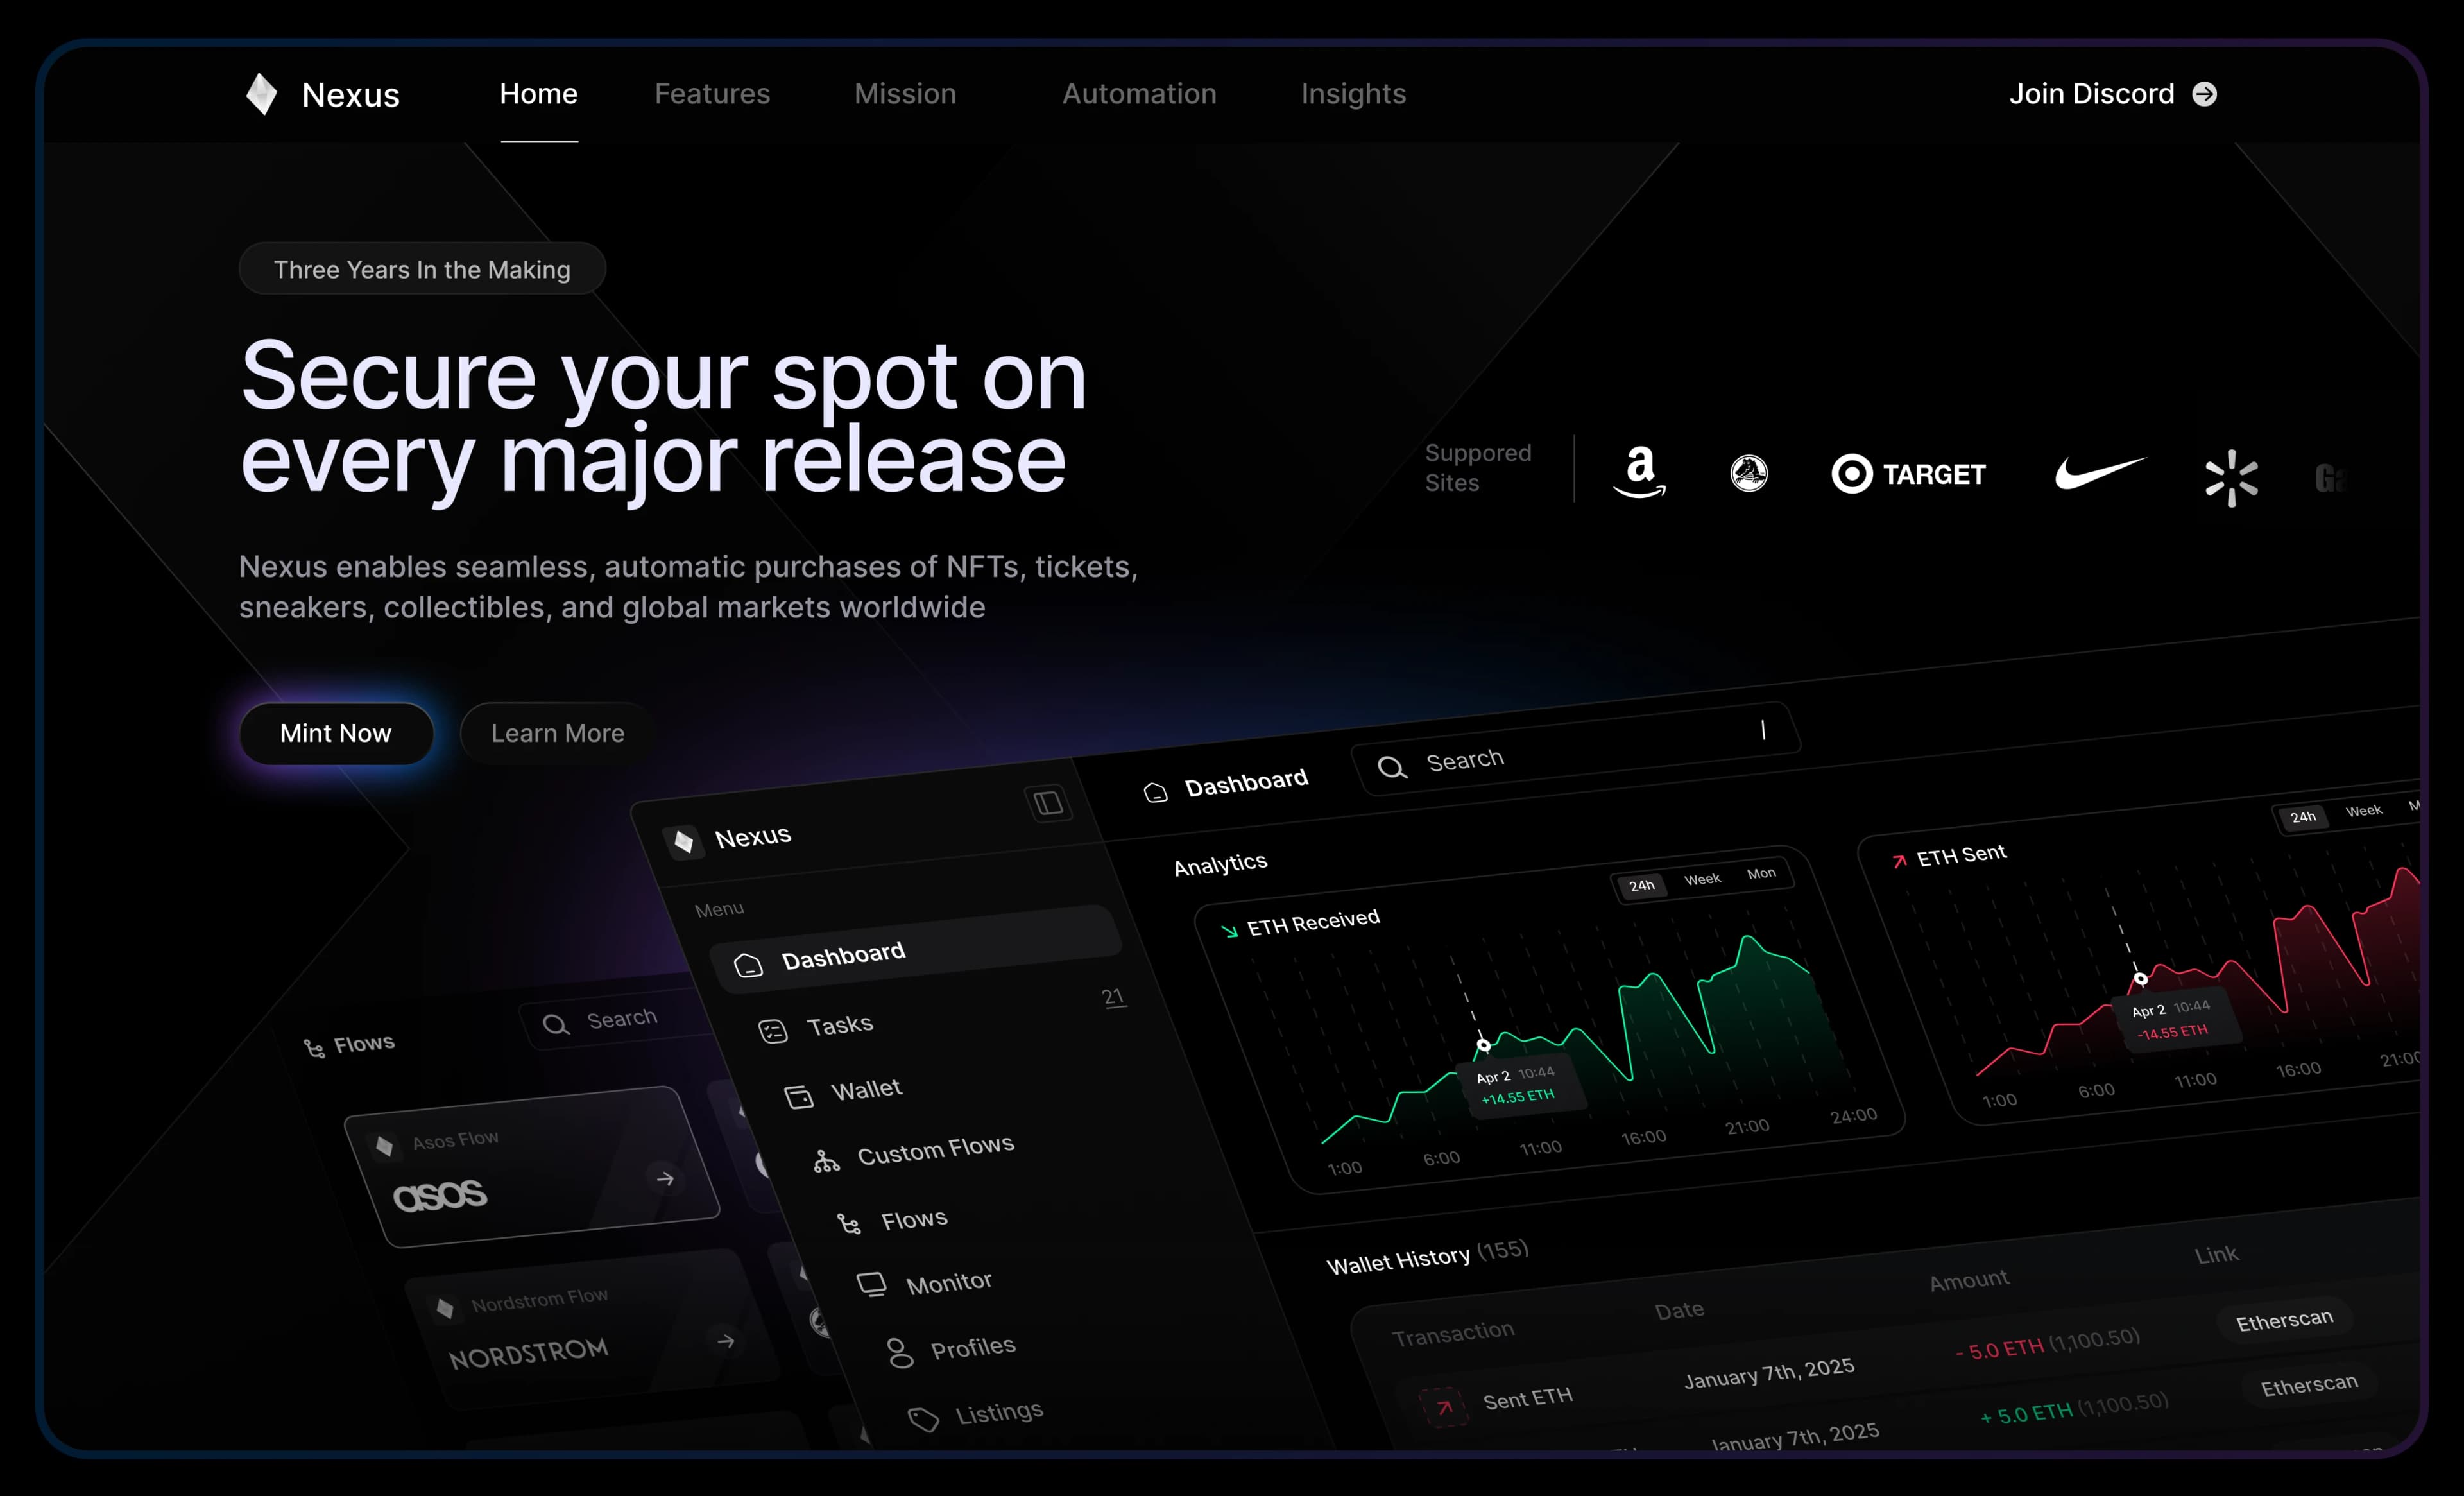Screen dimensions: 2464x1496
Task: Open the Insights nav item
Action: 1353,94
